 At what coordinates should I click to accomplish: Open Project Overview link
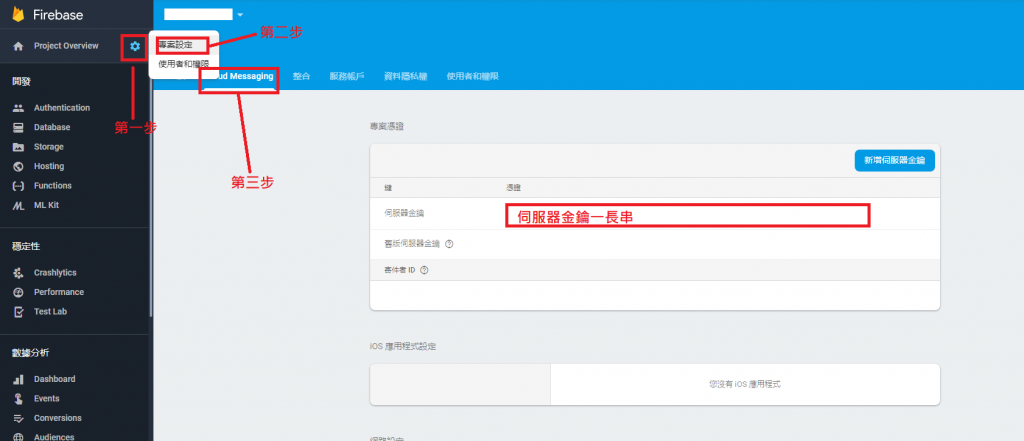66,46
